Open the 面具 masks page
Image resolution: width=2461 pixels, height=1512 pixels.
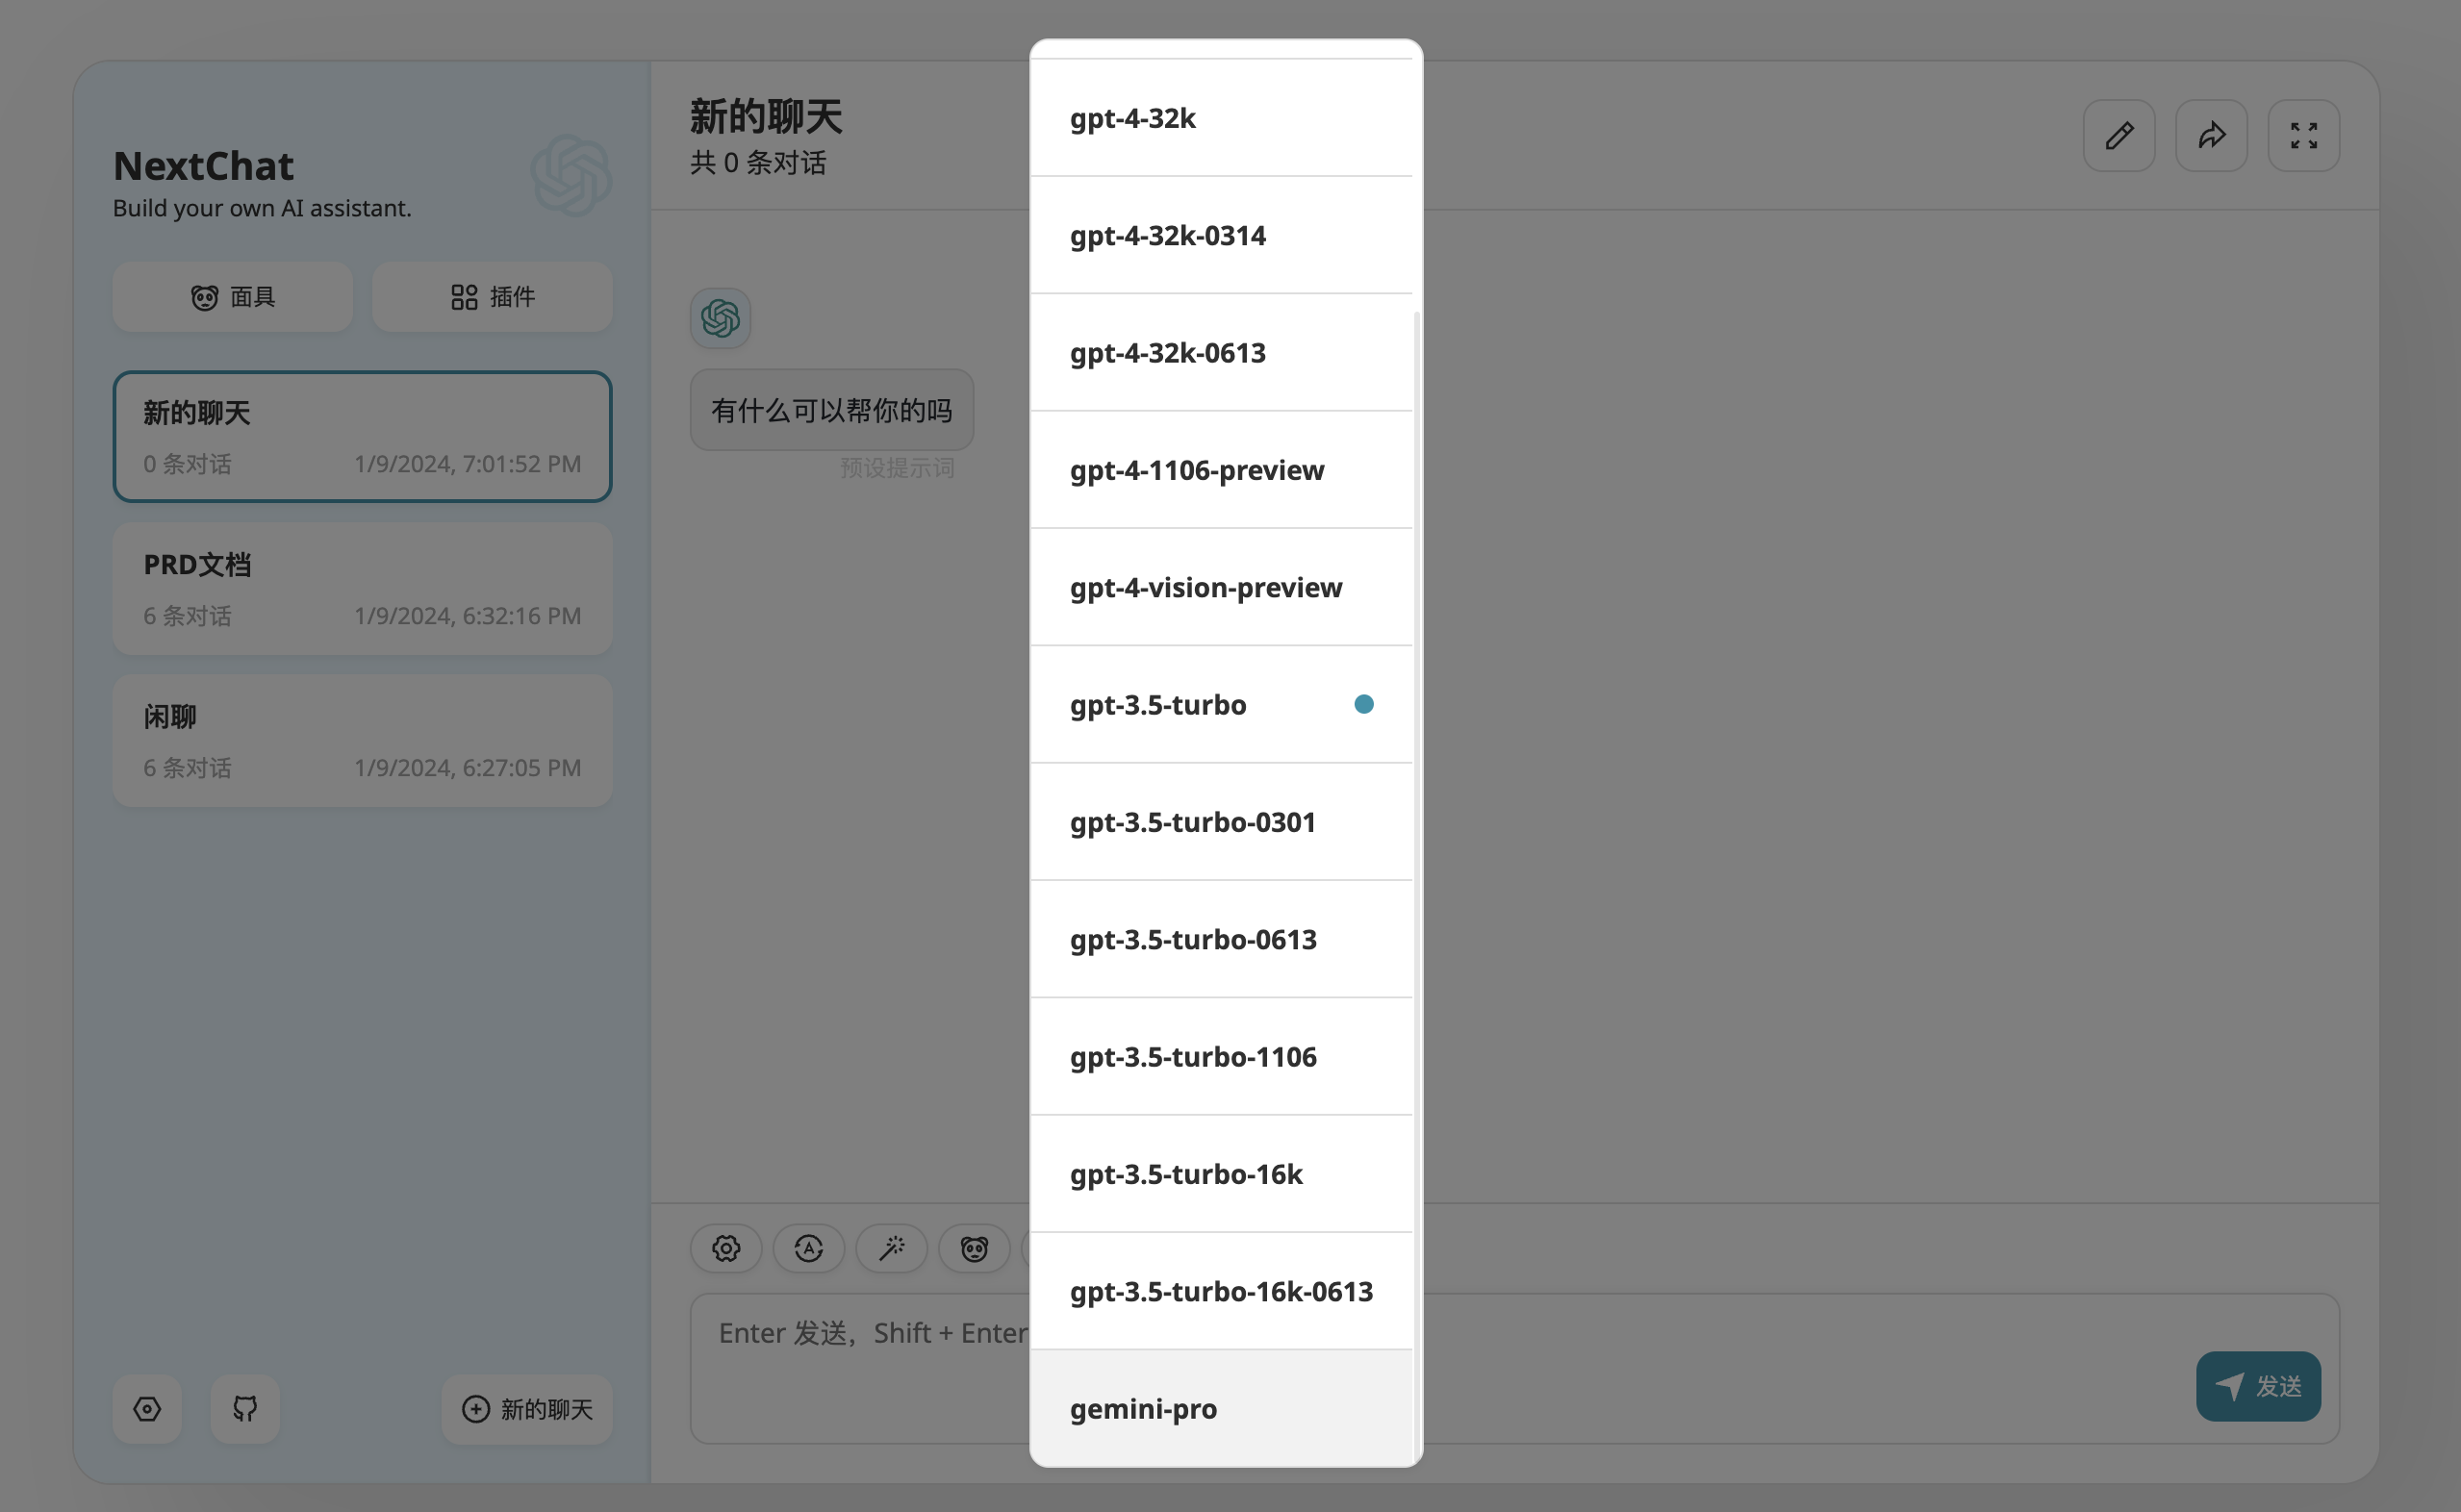(232, 297)
